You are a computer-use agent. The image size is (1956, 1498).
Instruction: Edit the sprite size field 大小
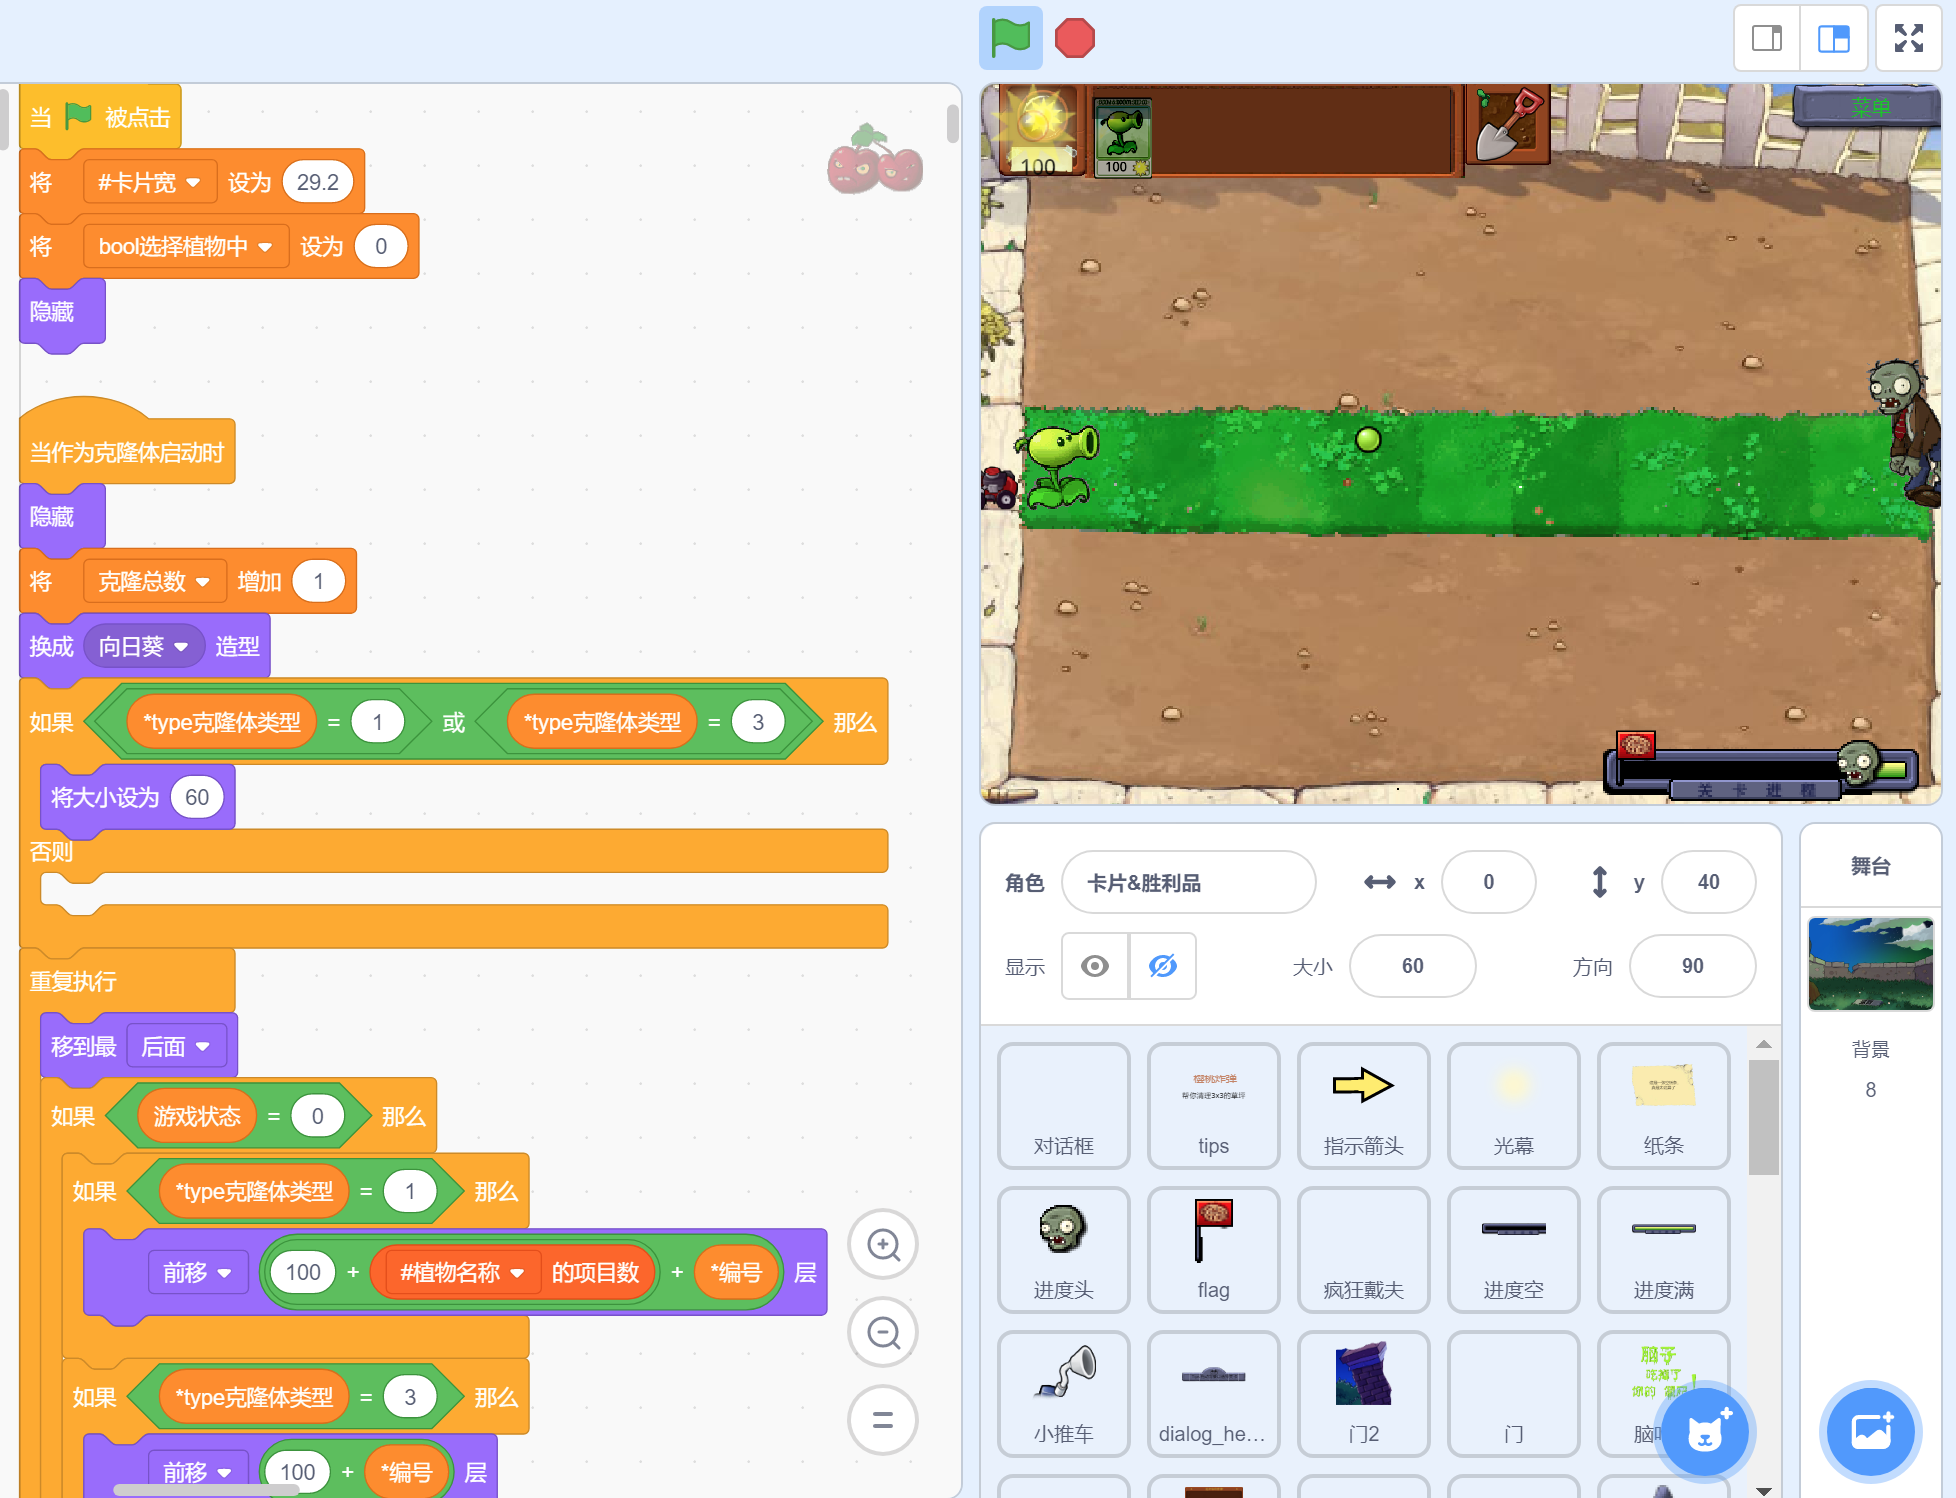point(1412,966)
